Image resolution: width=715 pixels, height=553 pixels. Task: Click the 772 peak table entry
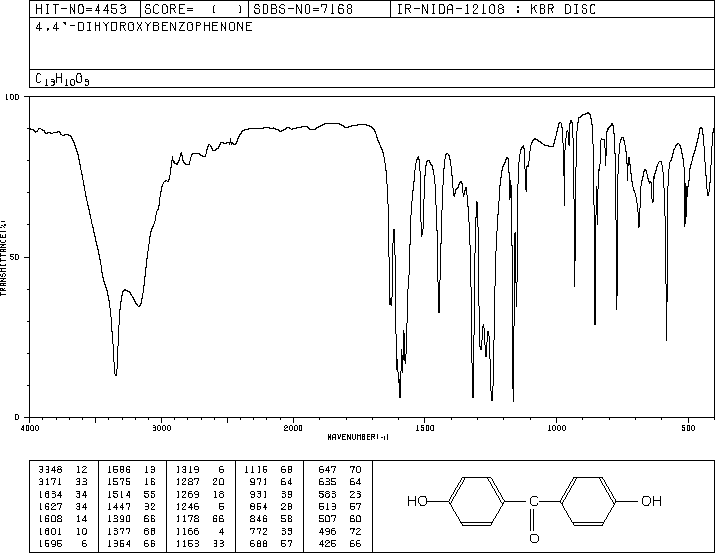(271, 532)
